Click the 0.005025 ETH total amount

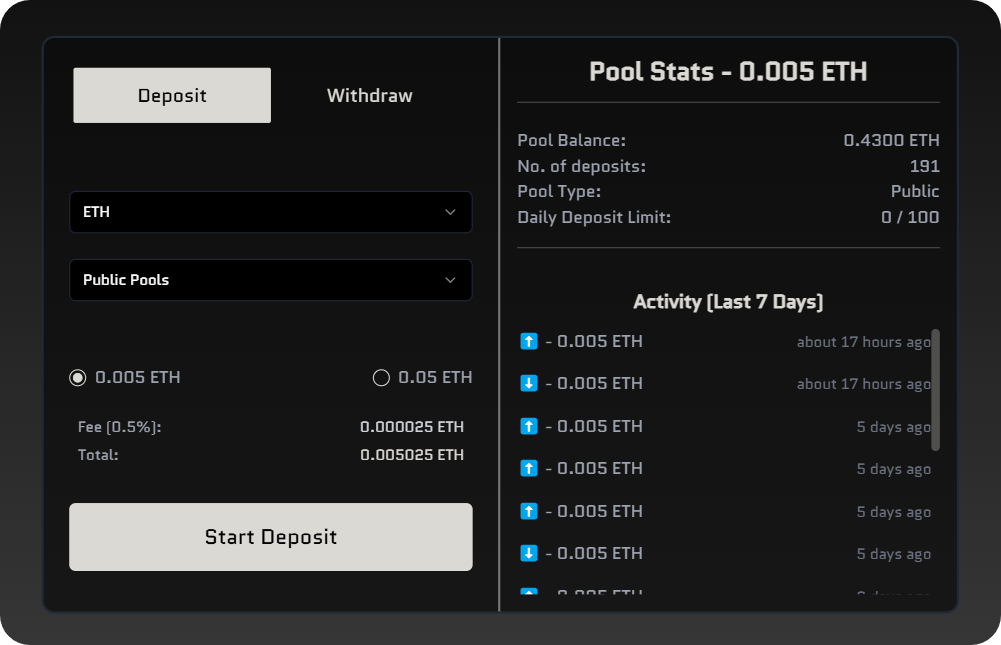click(412, 455)
